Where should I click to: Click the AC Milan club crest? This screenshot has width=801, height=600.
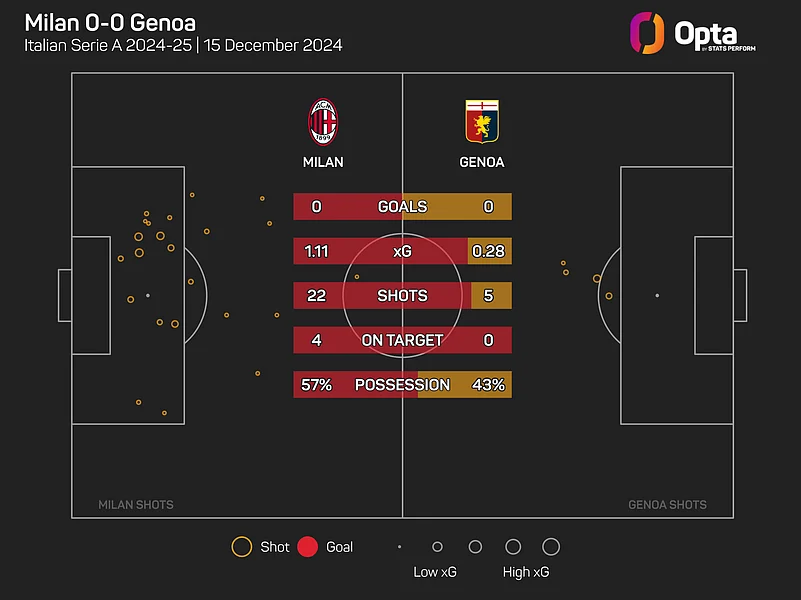(323, 121)
